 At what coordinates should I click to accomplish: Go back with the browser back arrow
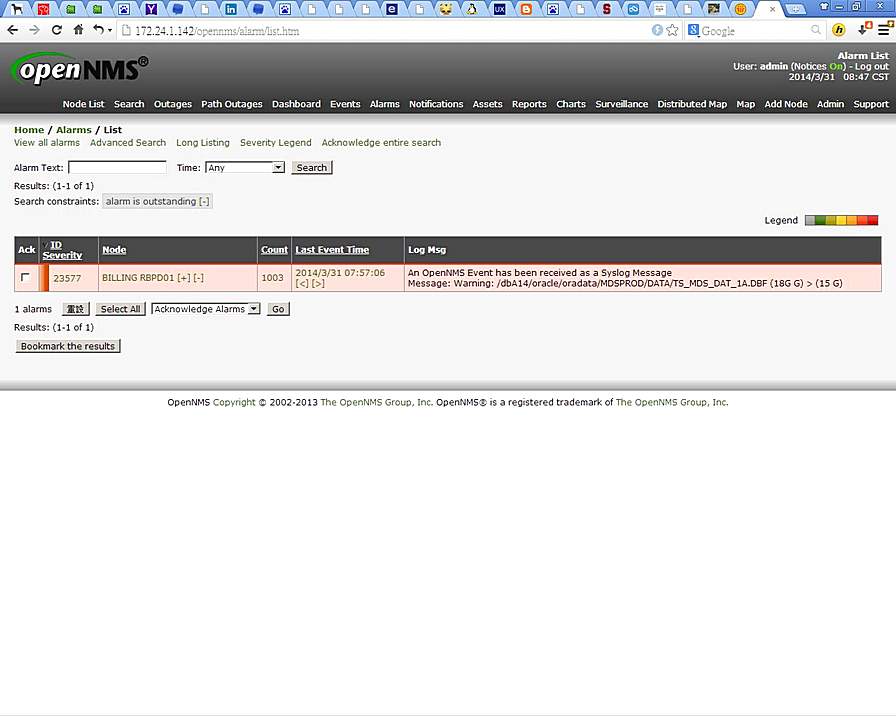coord(13,30)
